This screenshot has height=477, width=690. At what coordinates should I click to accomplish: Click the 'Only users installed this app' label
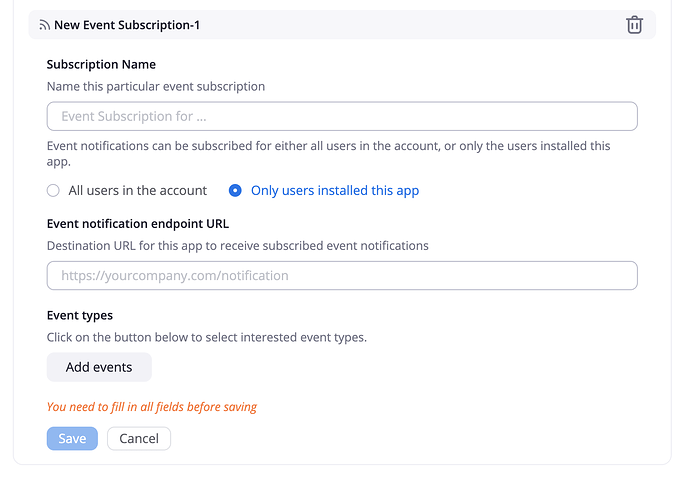point(334,190)
